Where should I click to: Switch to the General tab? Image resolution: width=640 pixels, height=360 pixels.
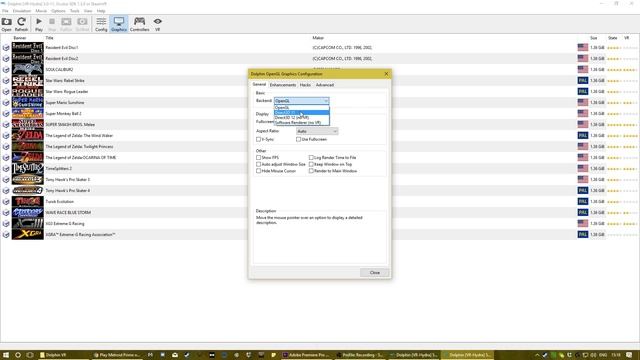259,84
